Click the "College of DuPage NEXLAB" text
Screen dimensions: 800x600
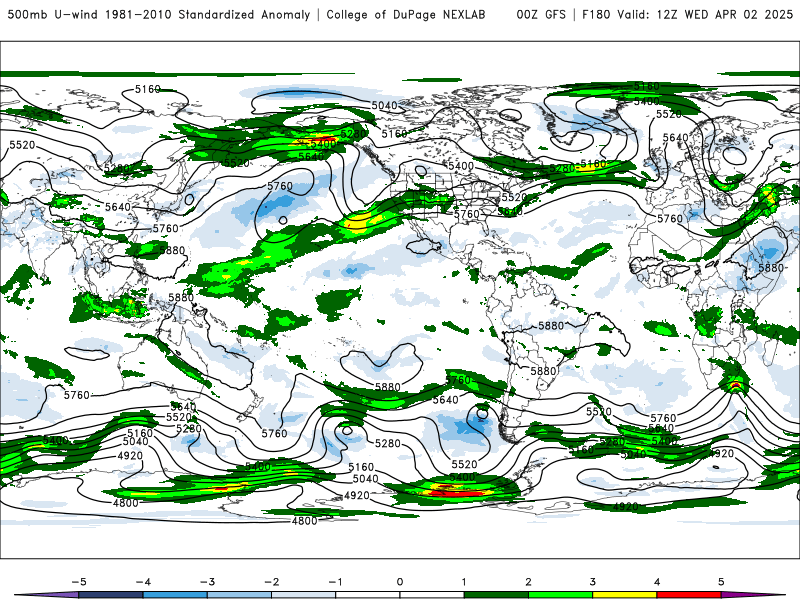406,14
